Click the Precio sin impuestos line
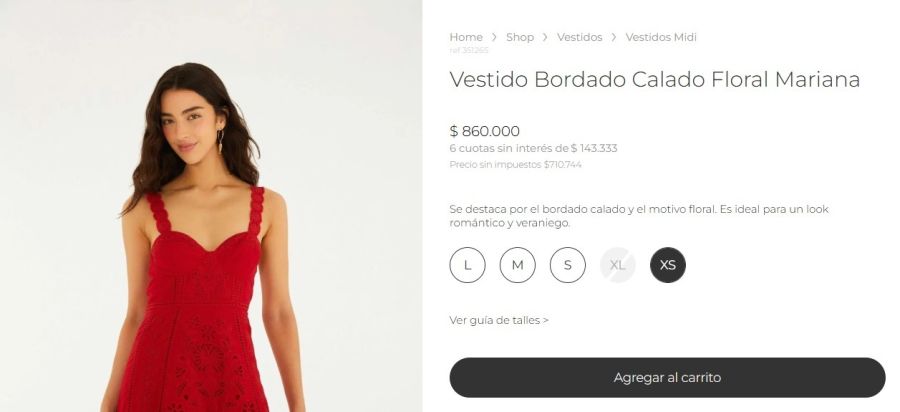Screen dimensions: 900x412 pos(515,165)
